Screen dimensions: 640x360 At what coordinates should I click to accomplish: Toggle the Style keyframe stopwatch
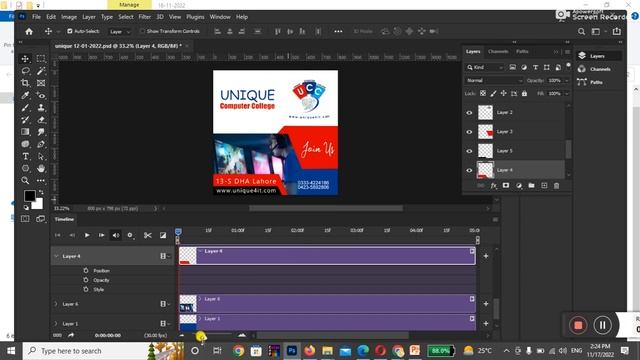tap(86, 289)
